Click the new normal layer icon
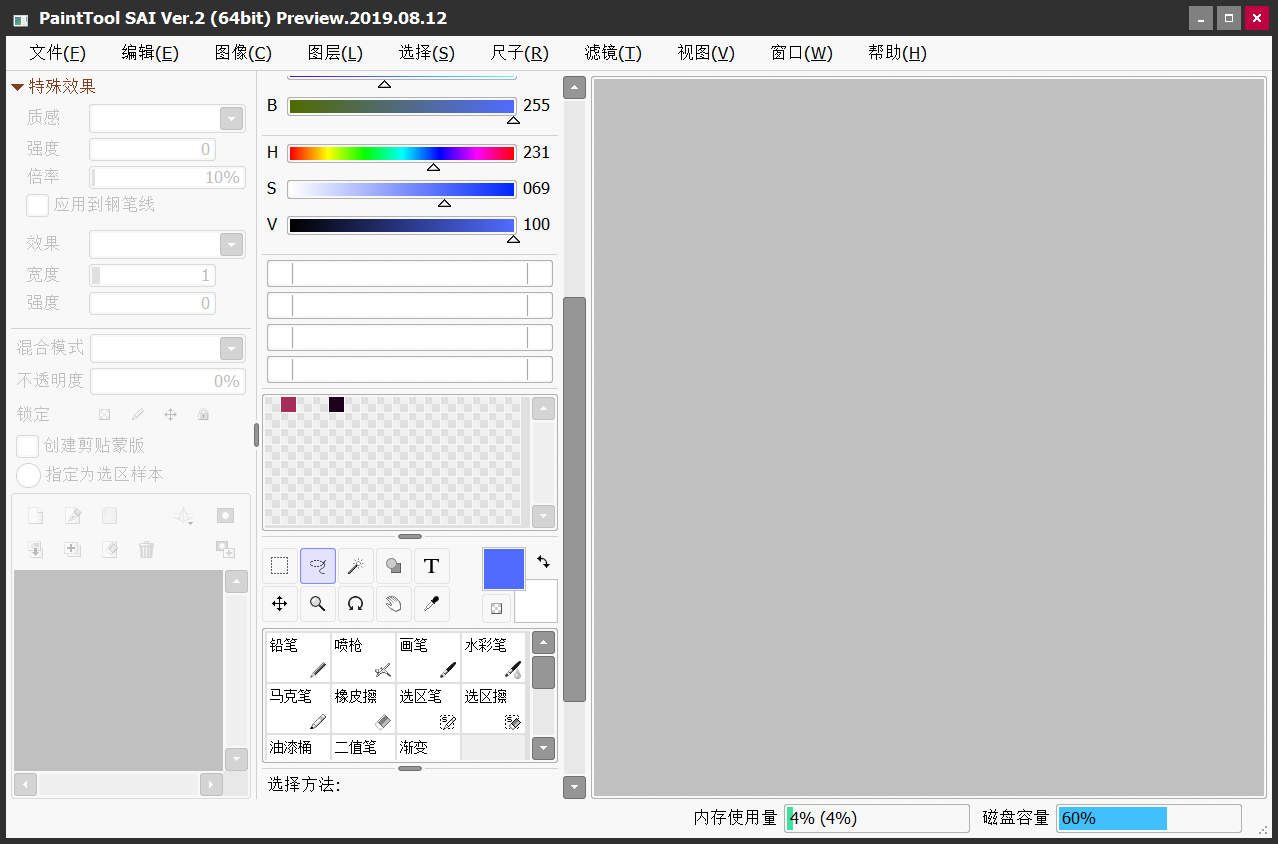Screen dimensions: 1278x844 [36, 516]
